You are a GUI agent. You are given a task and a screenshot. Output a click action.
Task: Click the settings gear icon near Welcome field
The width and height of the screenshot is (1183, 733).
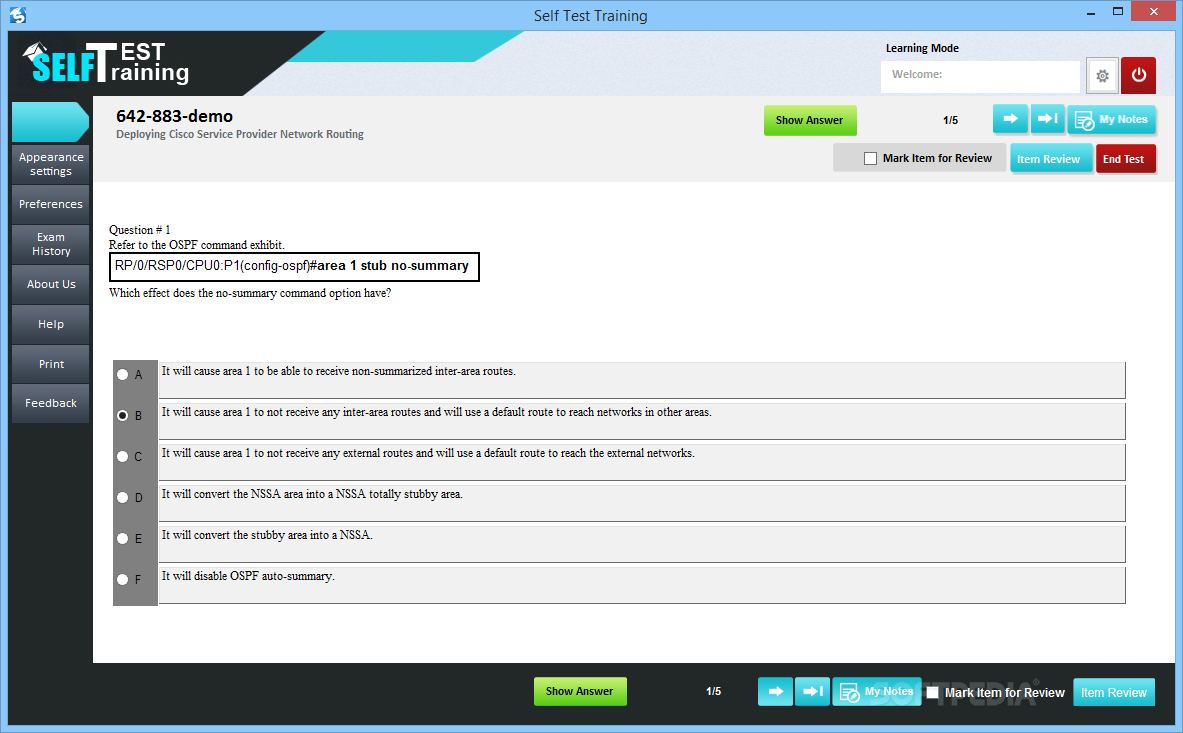pos(1102,75)
